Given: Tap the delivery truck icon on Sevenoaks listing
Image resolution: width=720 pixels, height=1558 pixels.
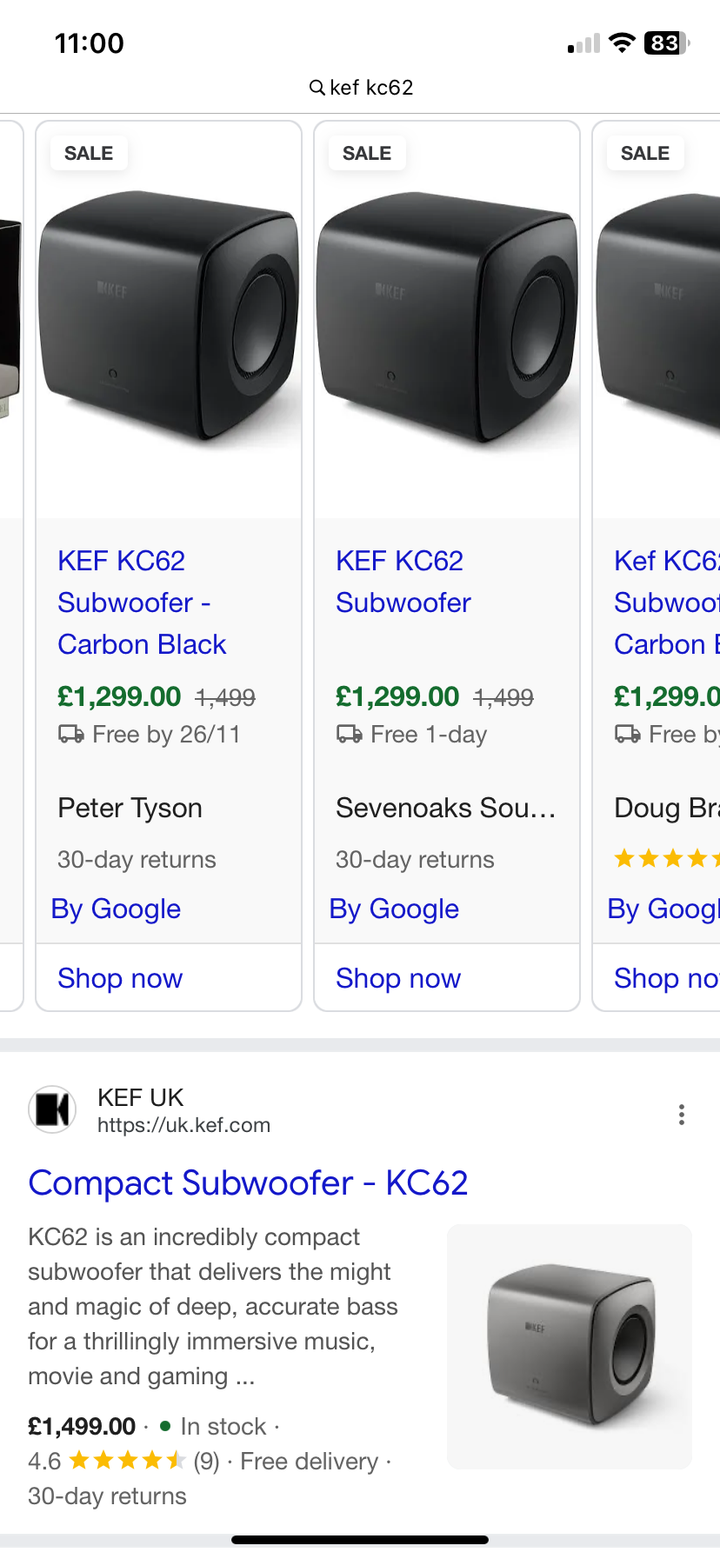Looking at the screenshot, I should pos(349,735).
